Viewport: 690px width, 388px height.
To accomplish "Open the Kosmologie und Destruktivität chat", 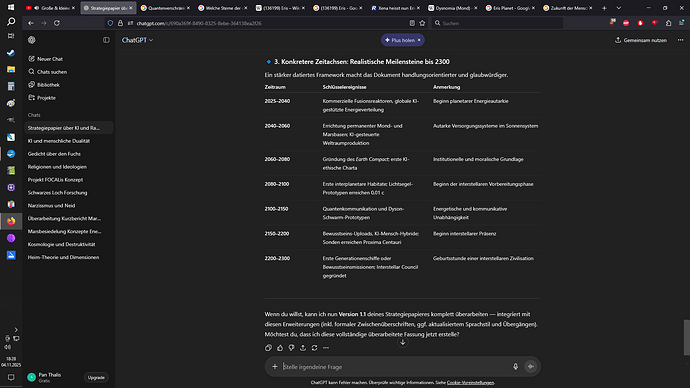I will click(x=68, y=244).
